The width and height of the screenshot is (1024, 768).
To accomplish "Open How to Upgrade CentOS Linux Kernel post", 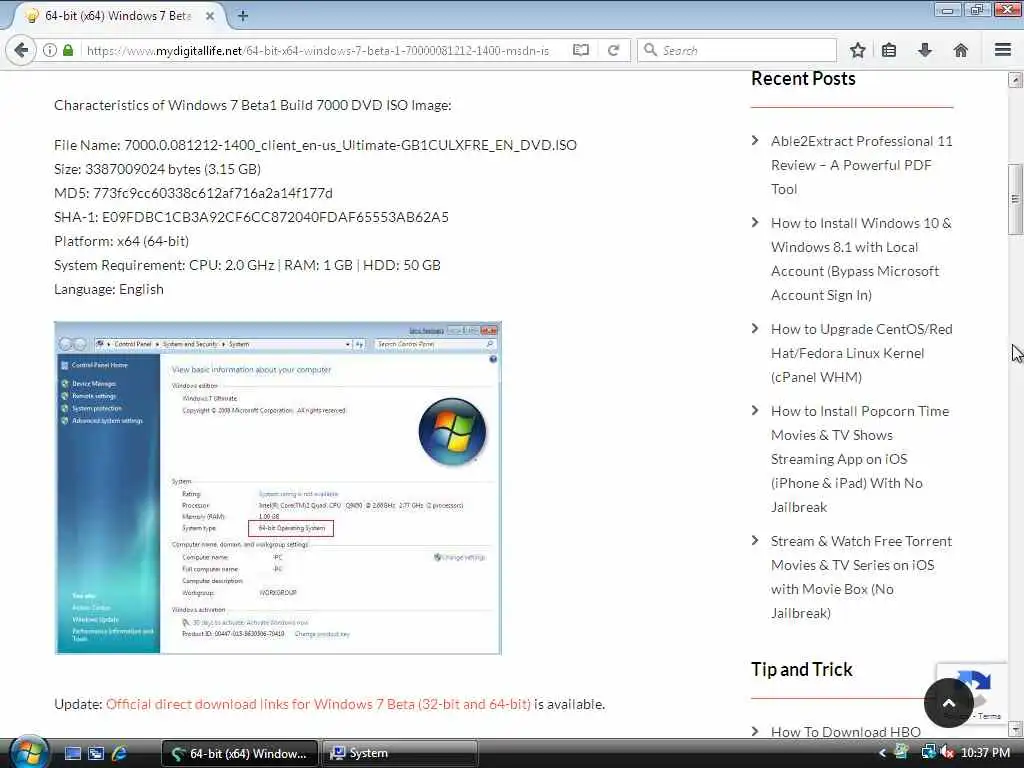I will [x=861, y=353].
